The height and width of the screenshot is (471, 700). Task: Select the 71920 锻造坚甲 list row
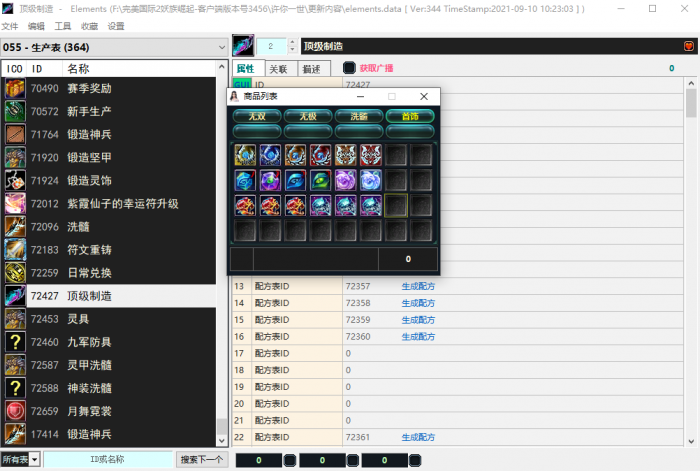pos(110,157)
